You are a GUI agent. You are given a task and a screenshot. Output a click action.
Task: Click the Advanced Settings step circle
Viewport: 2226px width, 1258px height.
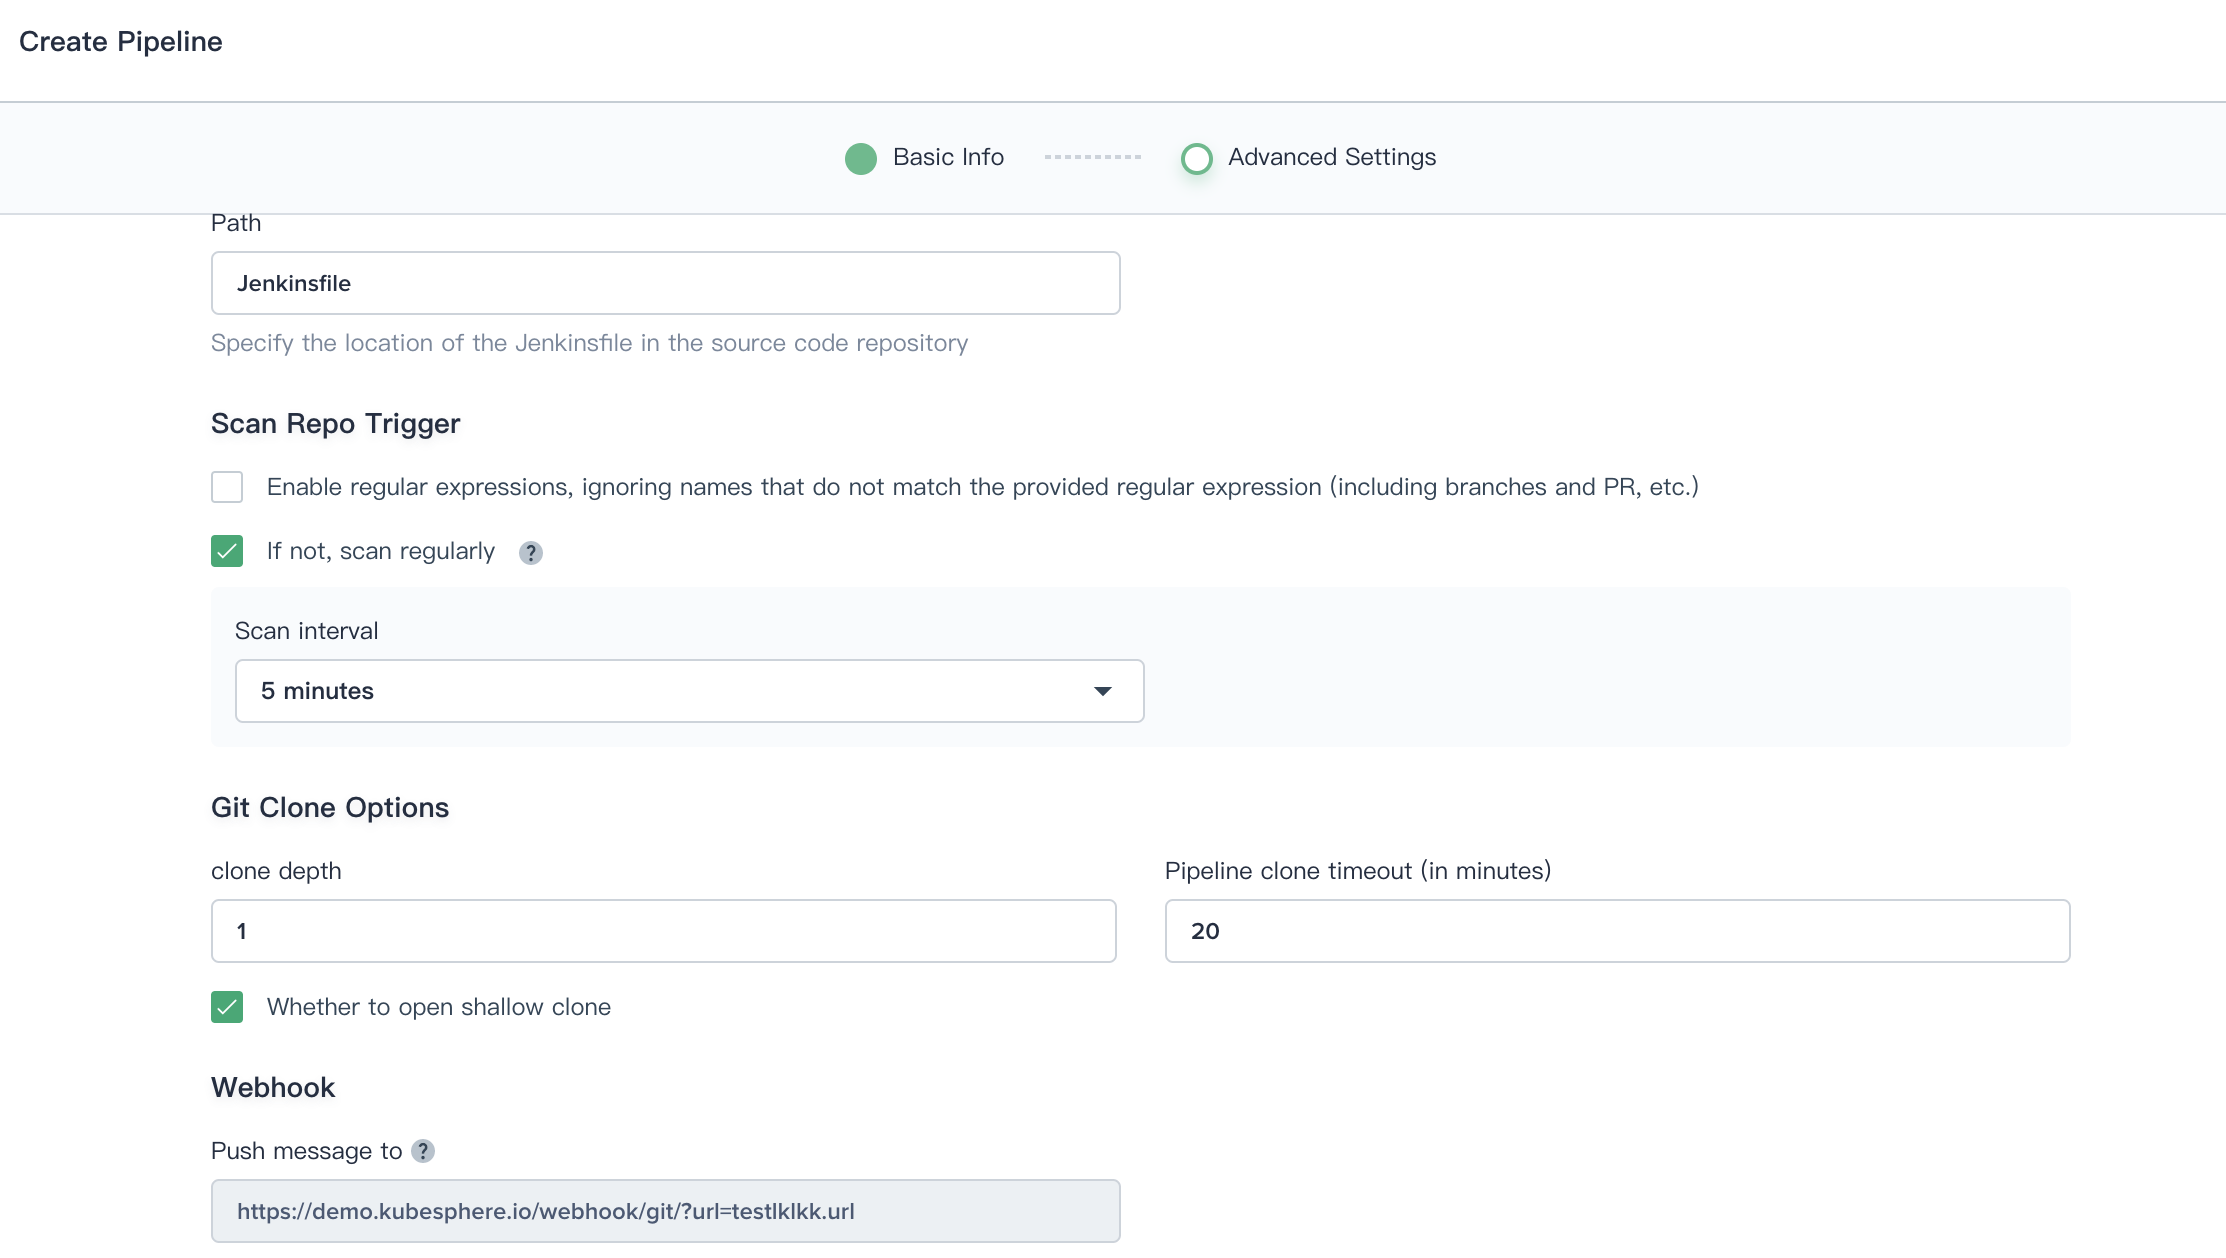(1196, 158)
